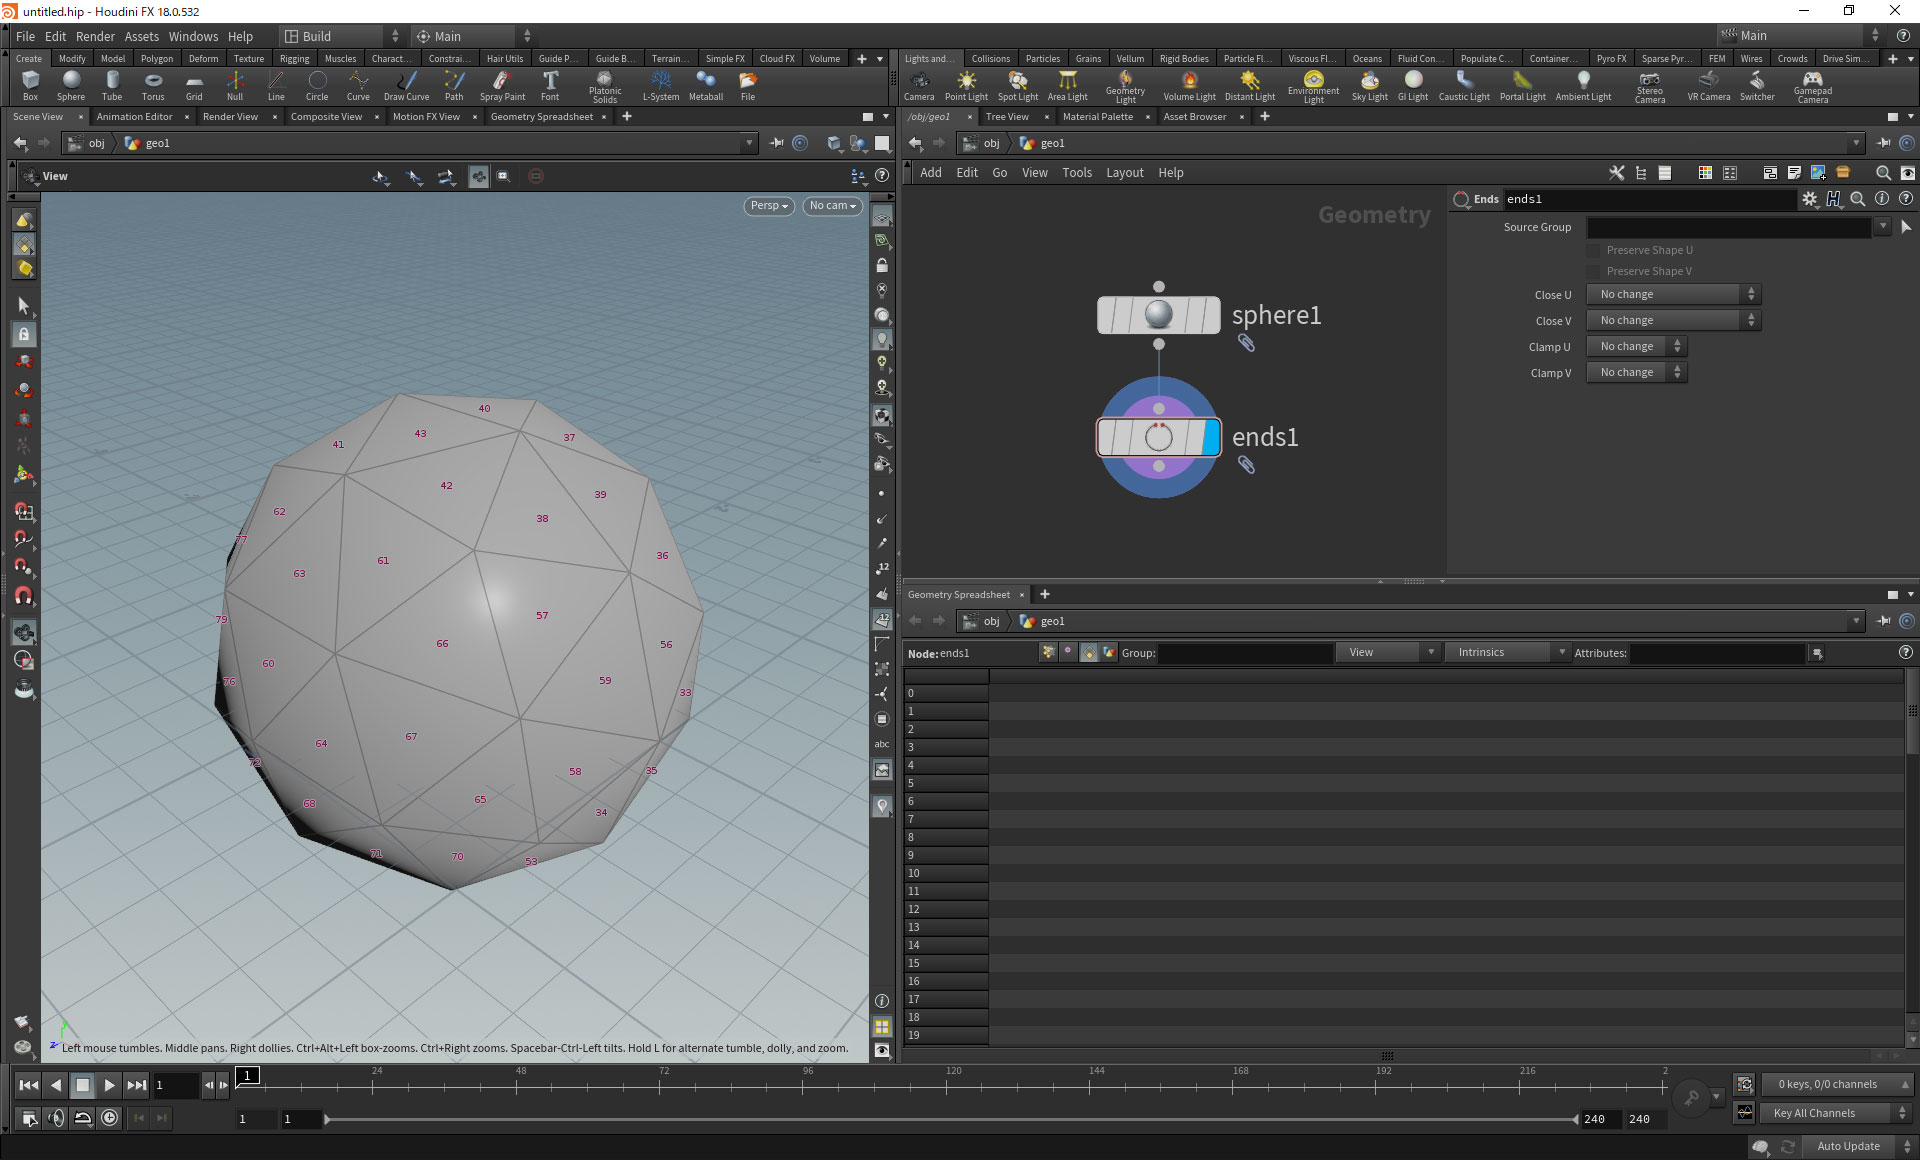Open parameter gear menu for ends1
The width and height of the screenshot is (1920, 1160).
point(1810,199)
